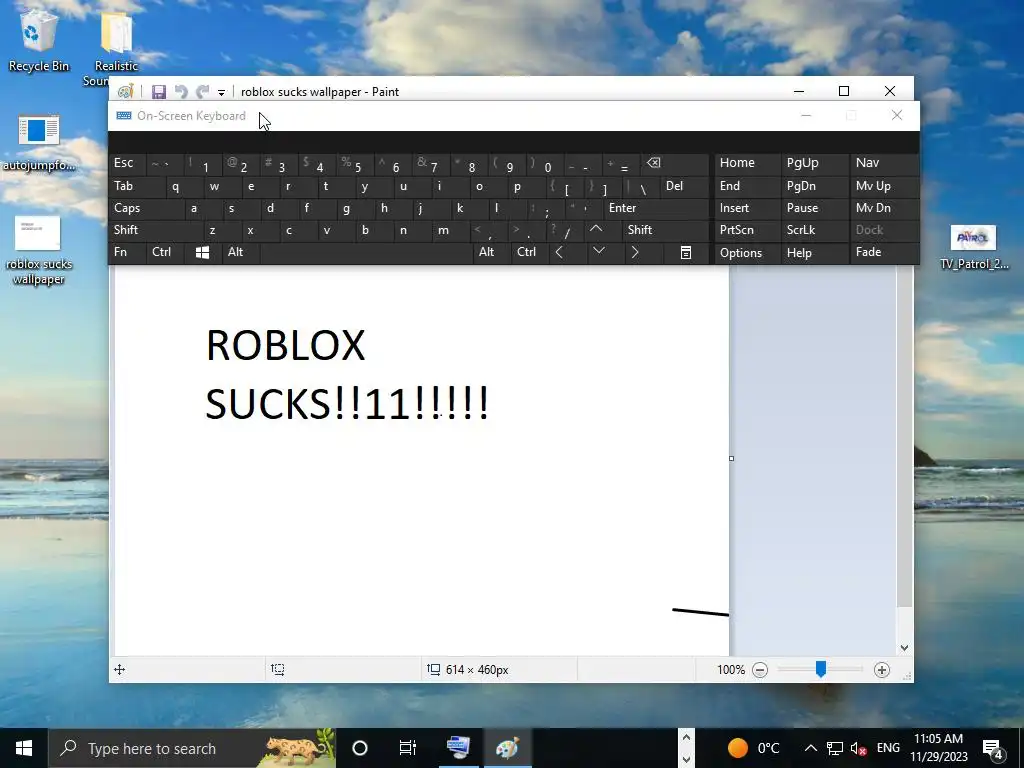Tap the context menu key on keyboard

point(686,253)
